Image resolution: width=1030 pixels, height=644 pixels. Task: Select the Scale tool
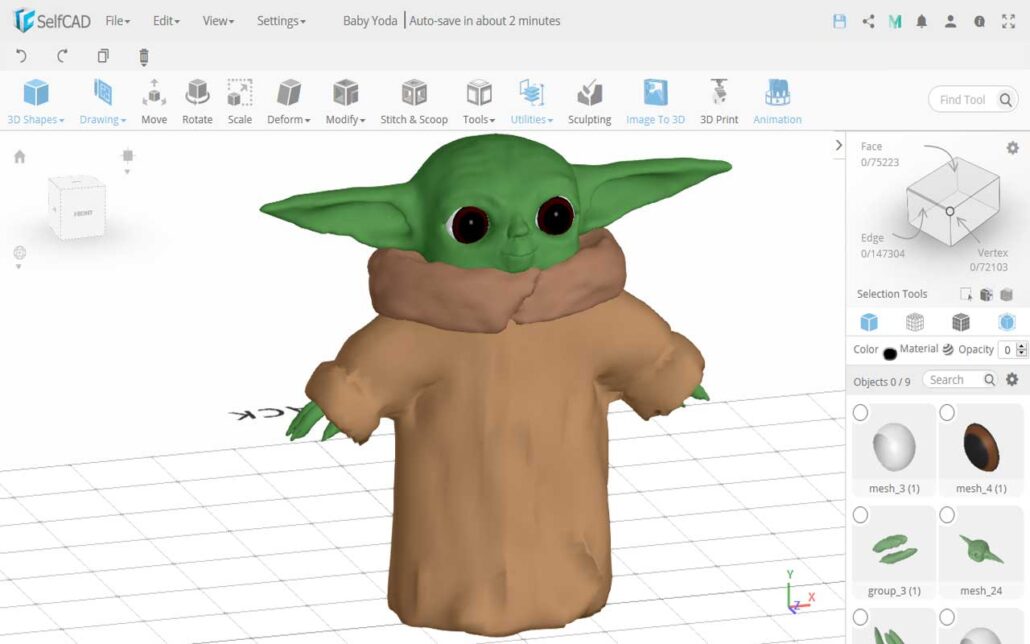tap(239, 100)
